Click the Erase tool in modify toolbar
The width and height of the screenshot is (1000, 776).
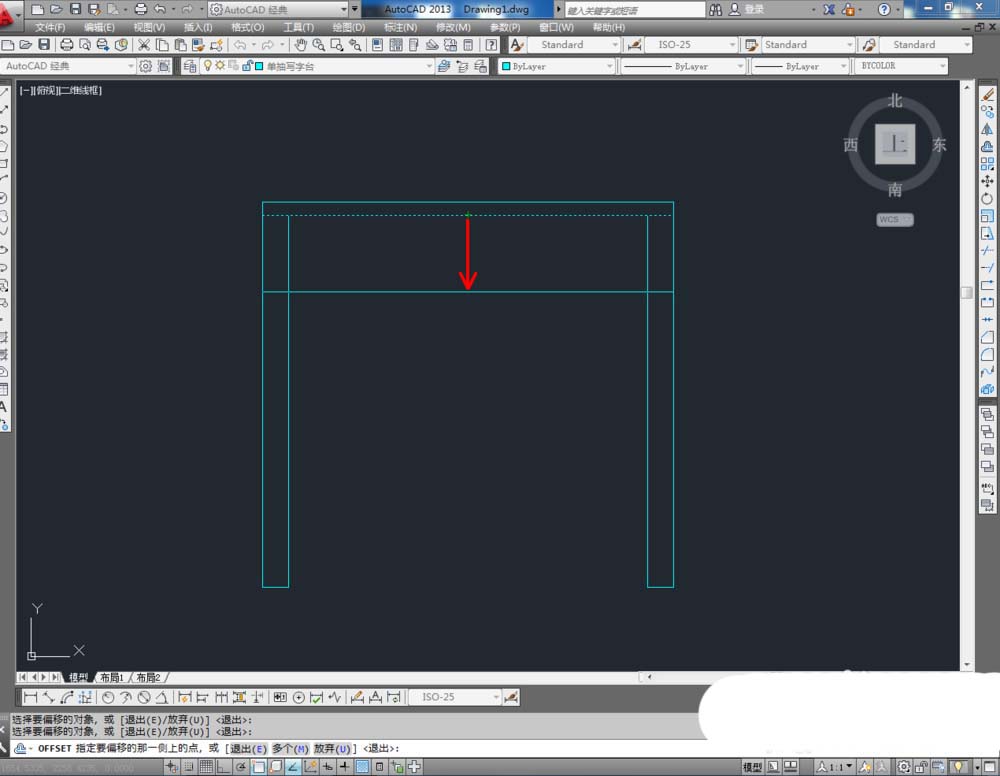(x=987, y=94)
